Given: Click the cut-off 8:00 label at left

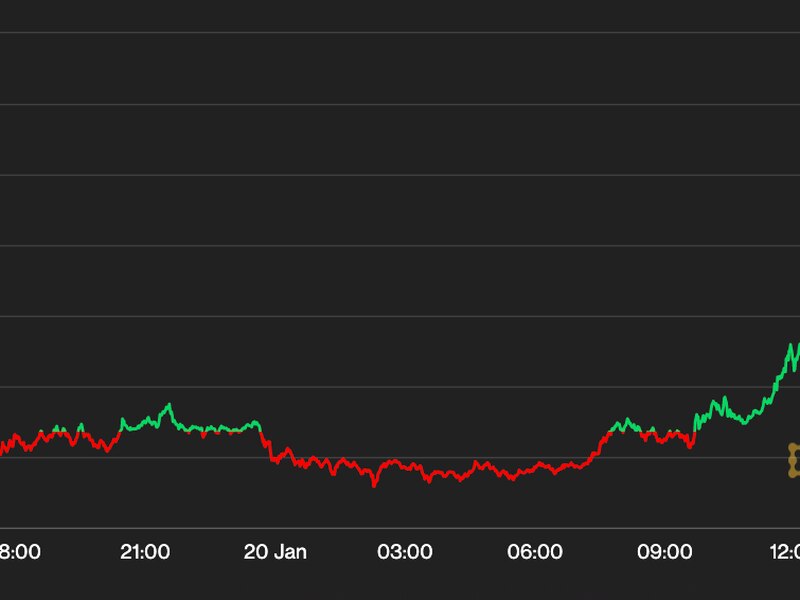Looking at the screenshot, I should [20, 551].
